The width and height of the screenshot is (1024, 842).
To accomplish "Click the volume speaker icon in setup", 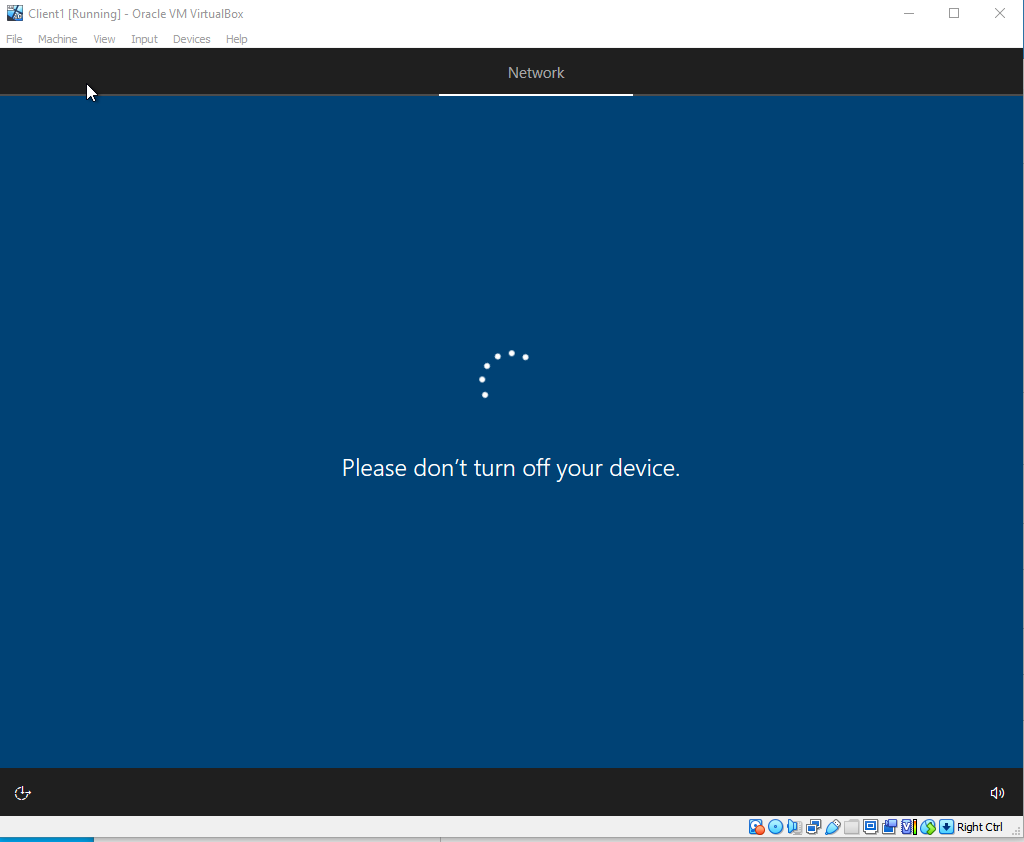I will [x=997, y=793].
